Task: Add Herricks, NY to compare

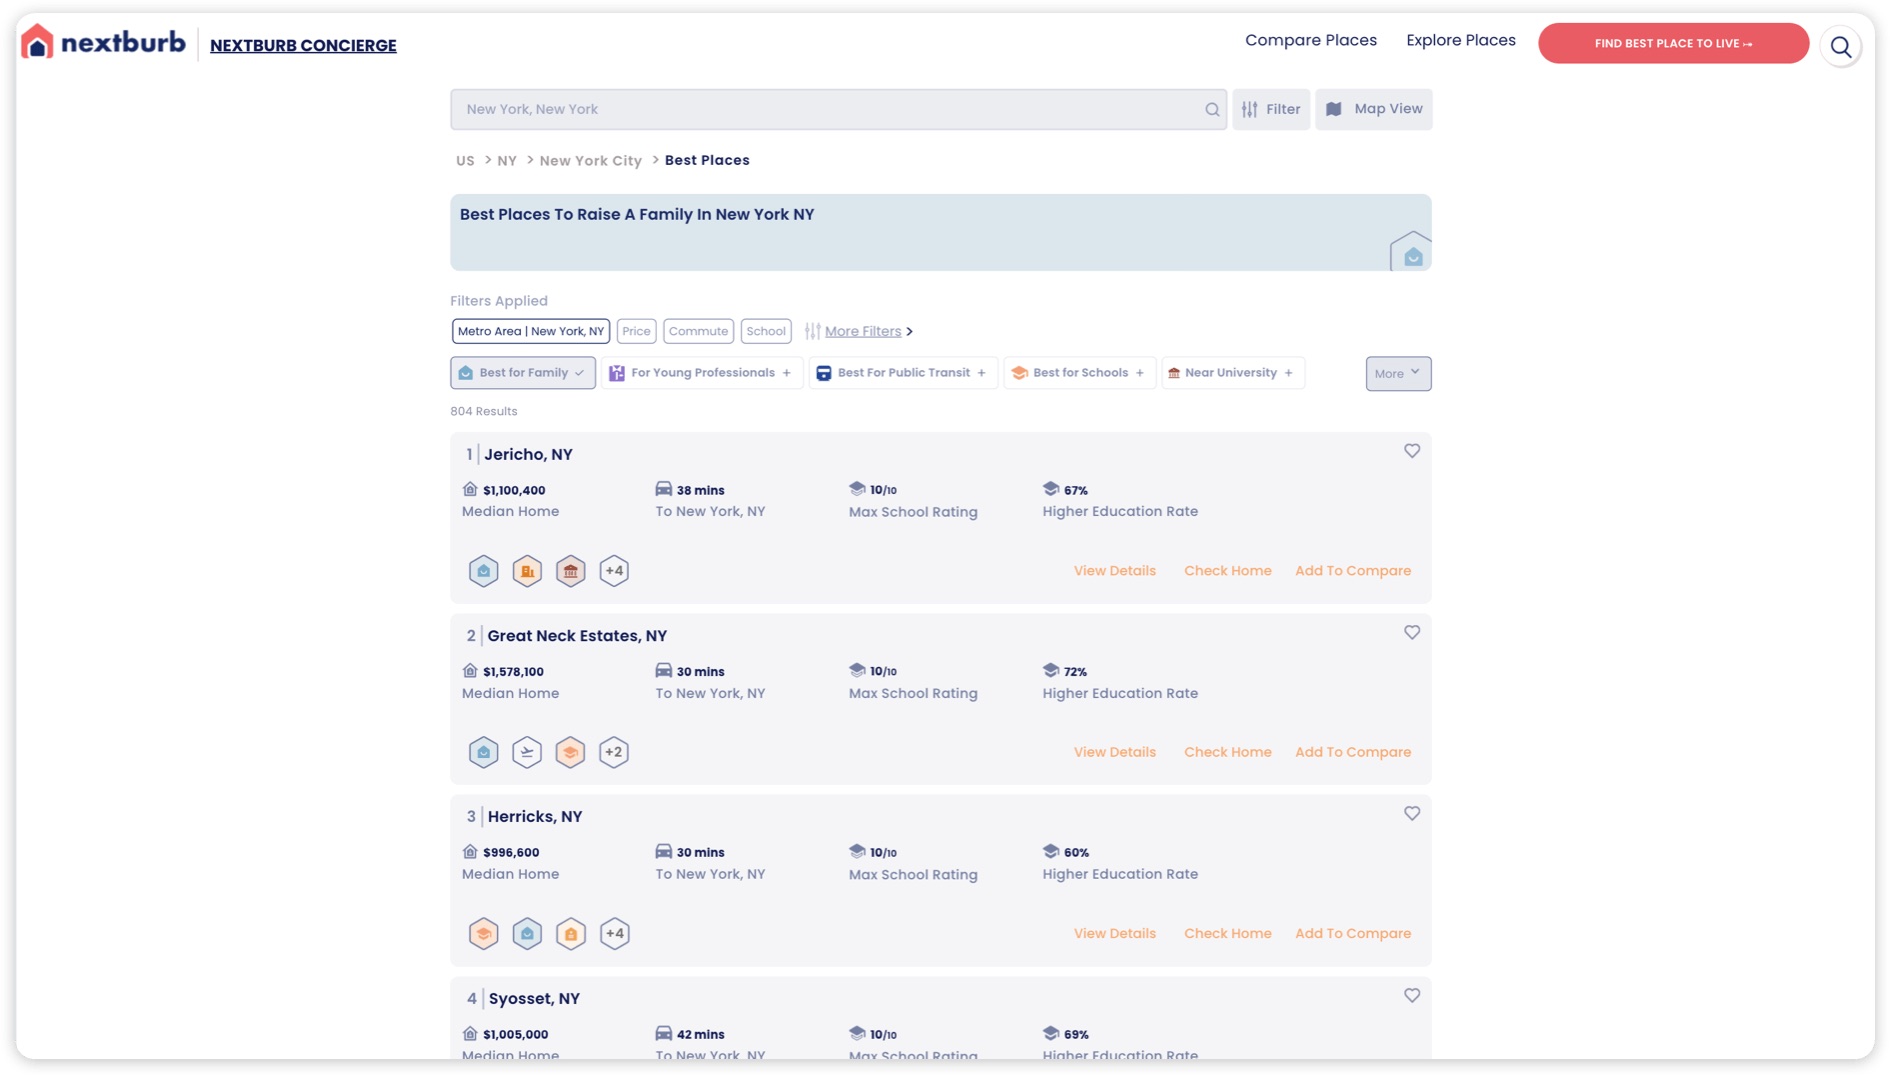Action: [1352, 934]
